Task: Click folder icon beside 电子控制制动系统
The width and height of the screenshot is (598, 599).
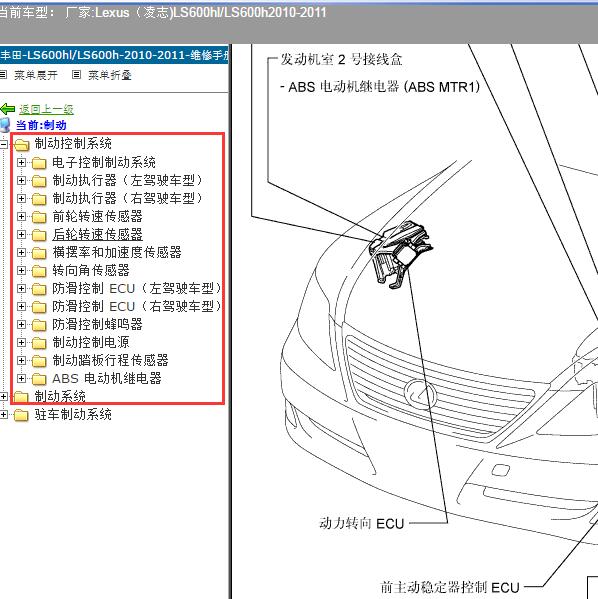Action: pos(39,163)
